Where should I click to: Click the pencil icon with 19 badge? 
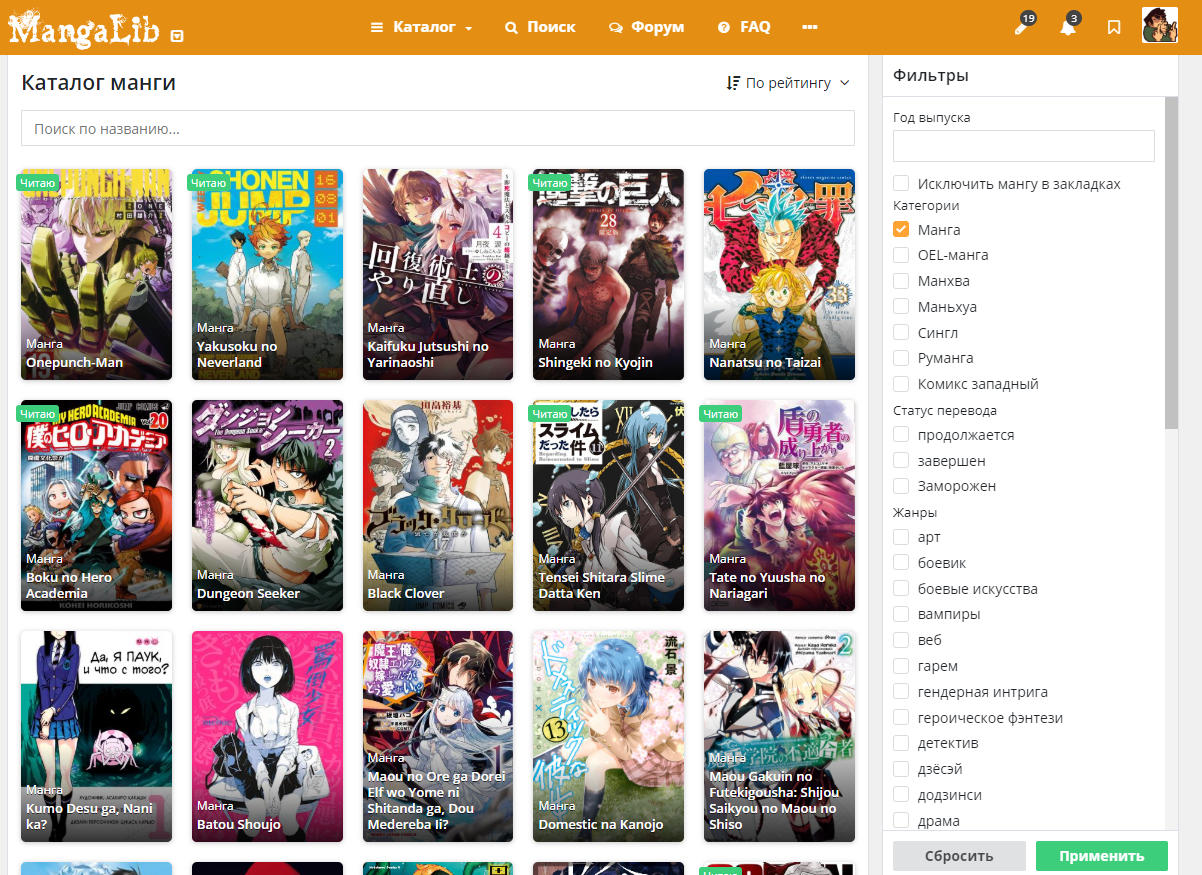(1022, 27)
